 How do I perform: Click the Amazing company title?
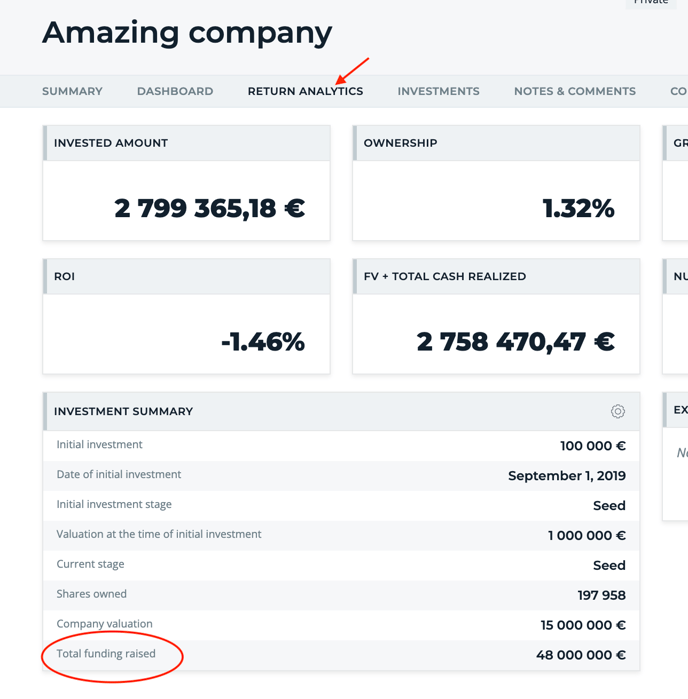point(187,33)
